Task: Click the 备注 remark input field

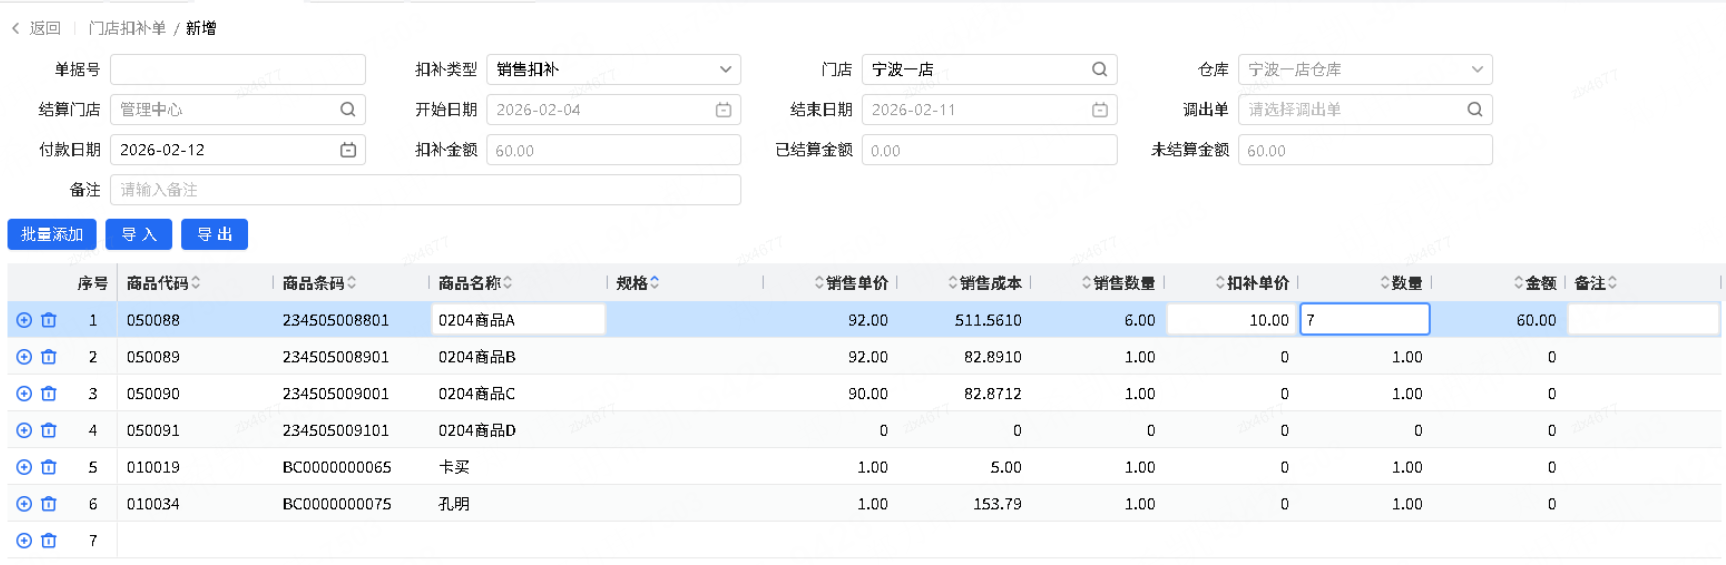Action: 425,190
